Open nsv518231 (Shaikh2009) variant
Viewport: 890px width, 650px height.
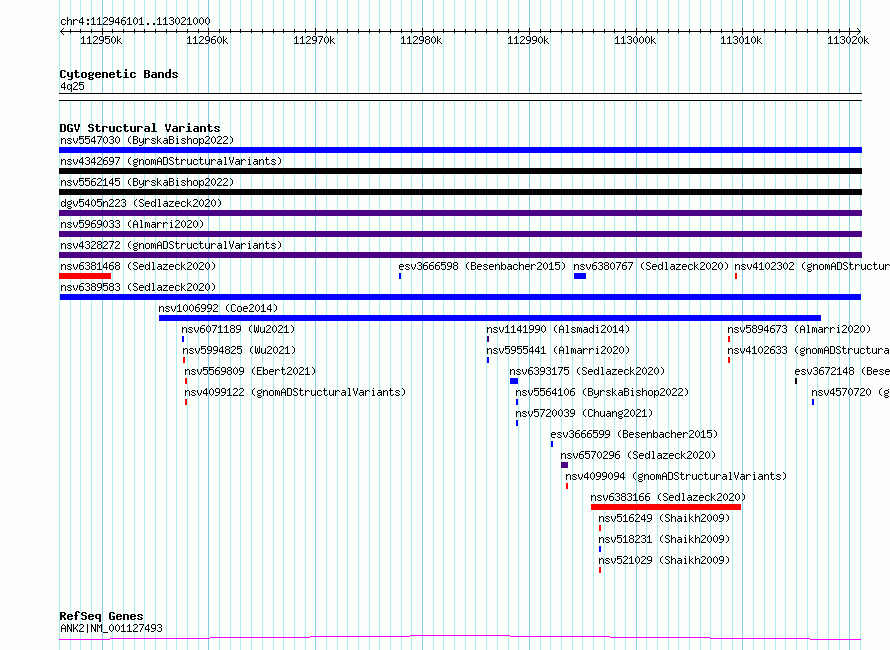click(x=664, y=539)
